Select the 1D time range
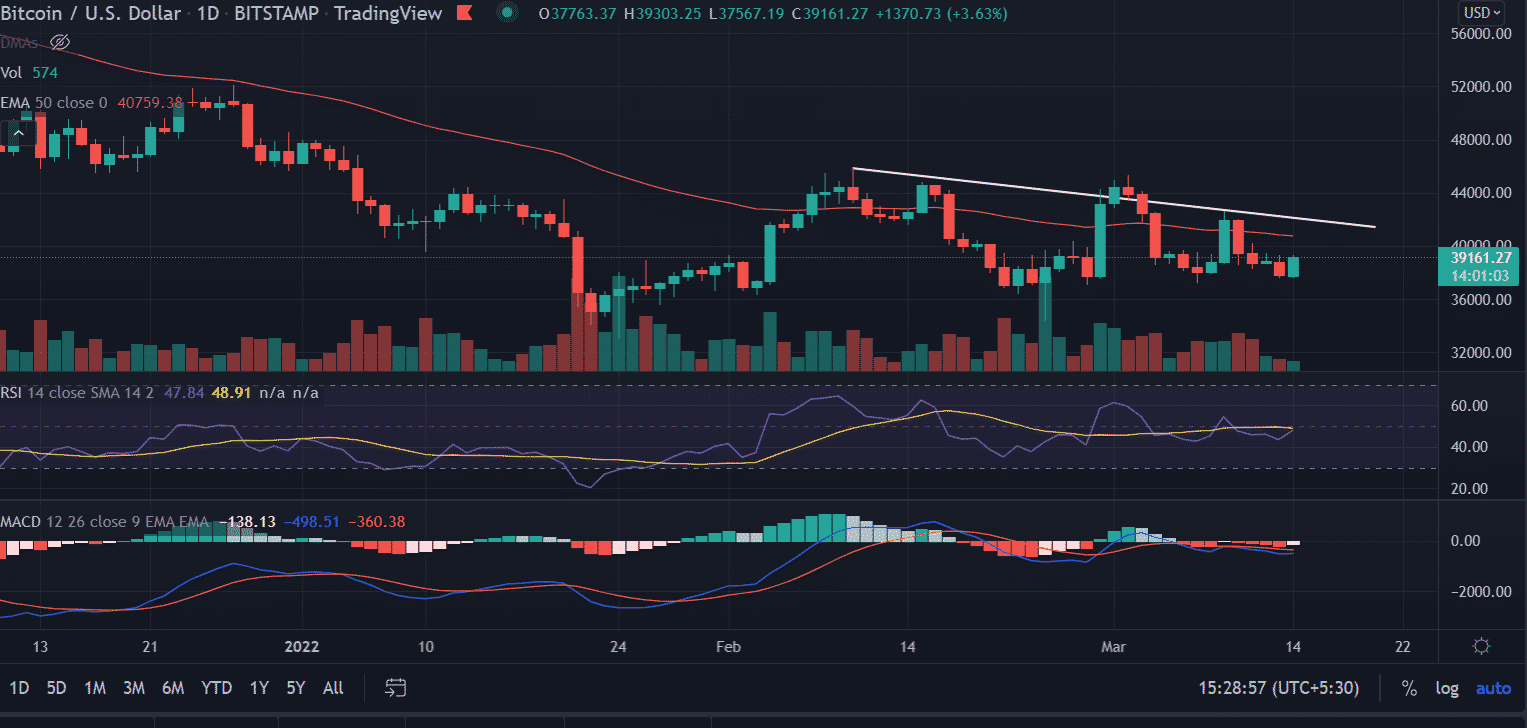1527x728 pixels. tap(20, 688)
